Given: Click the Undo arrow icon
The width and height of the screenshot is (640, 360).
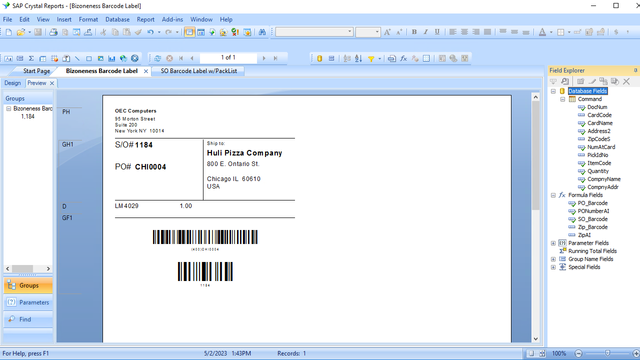Looking at the screenshot, I should pyautogui.click(x=151, y=32).
